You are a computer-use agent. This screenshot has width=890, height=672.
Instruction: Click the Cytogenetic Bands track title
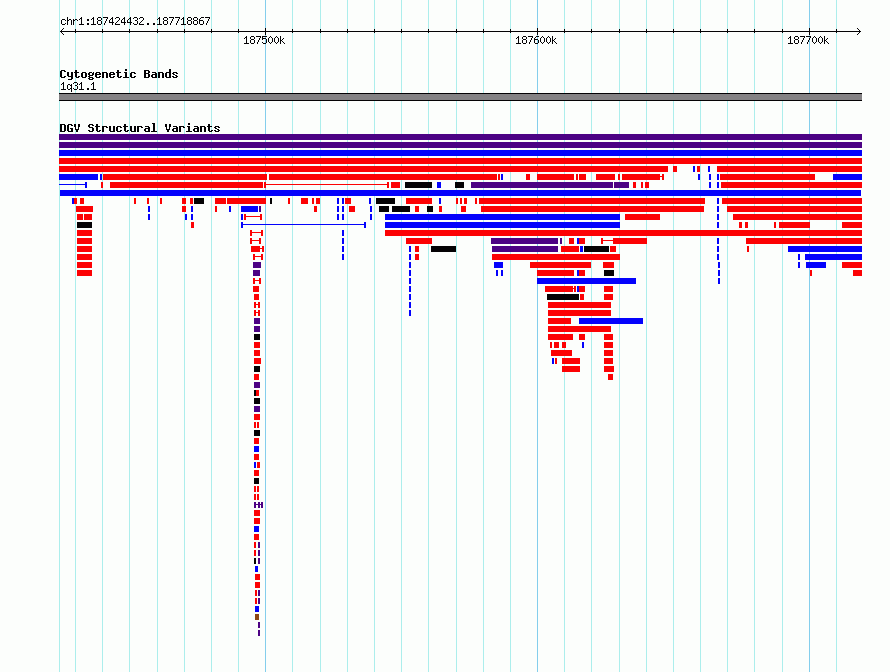tap(119, 74)
